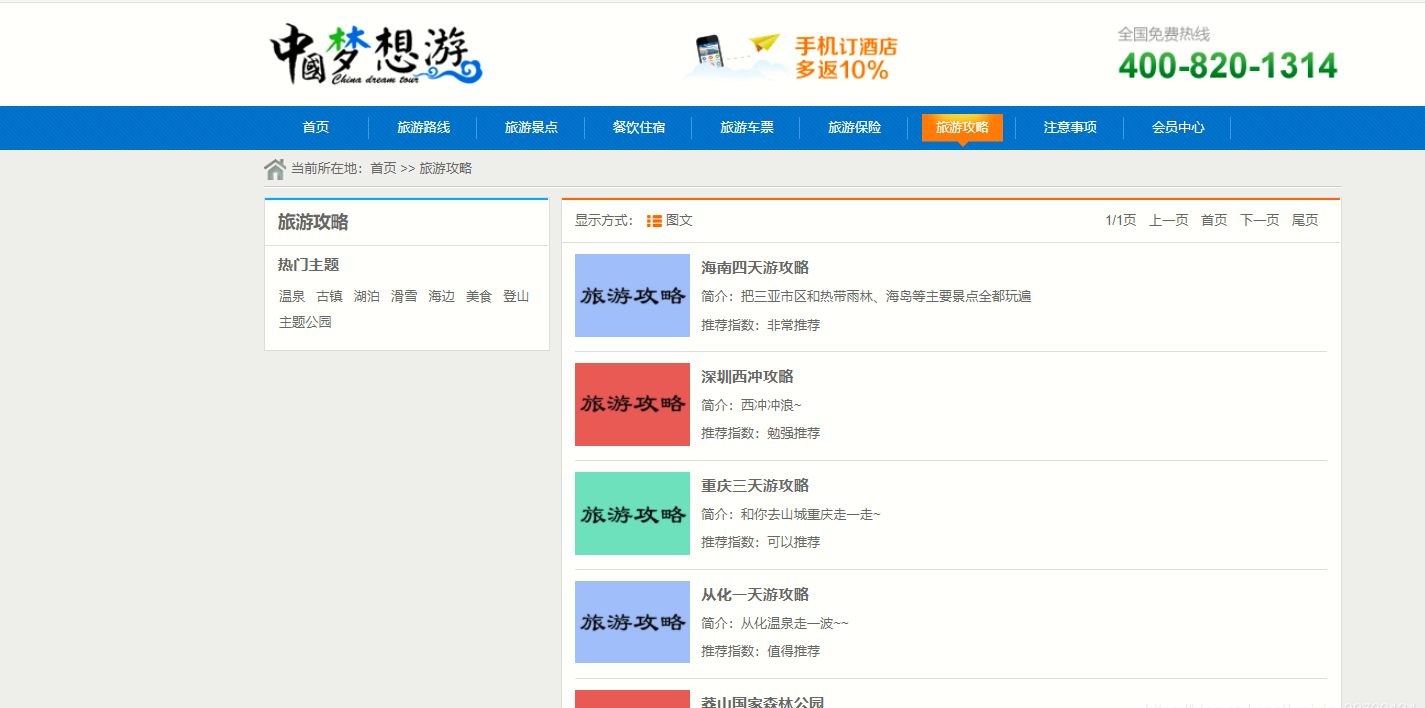
Task: Switch display mode to 图文
Action: (x=679, y=221)
